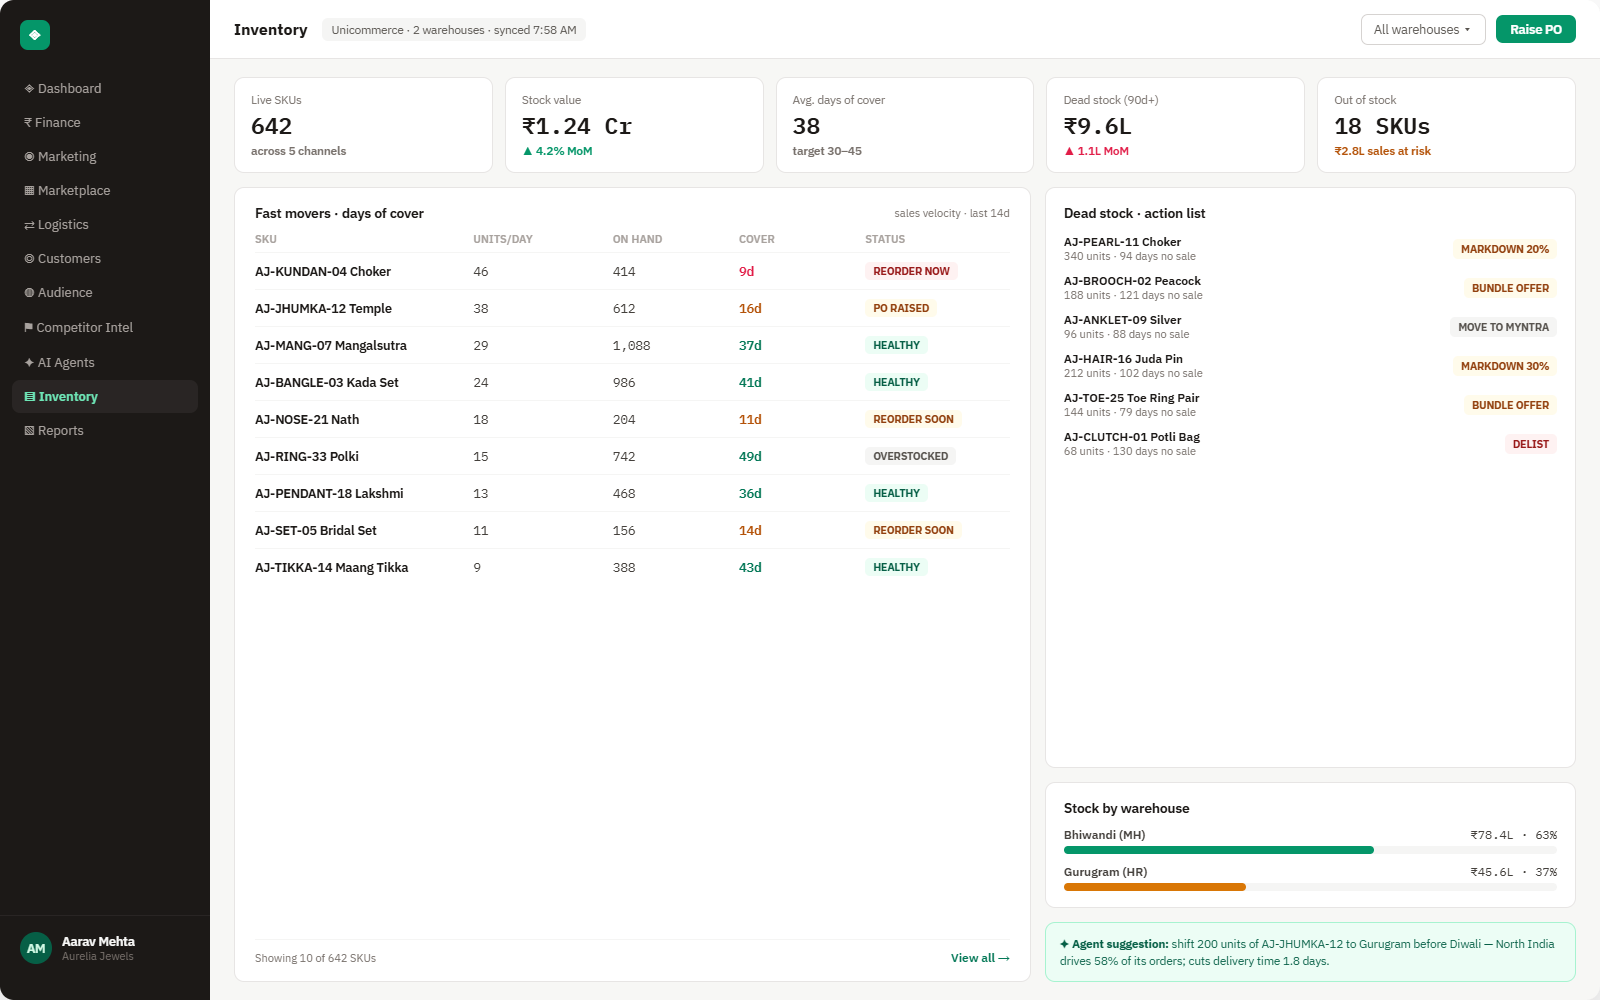The image size is (1600, 1000).
Task: Click the Unicommerce sync status chip
Action: 454,30
